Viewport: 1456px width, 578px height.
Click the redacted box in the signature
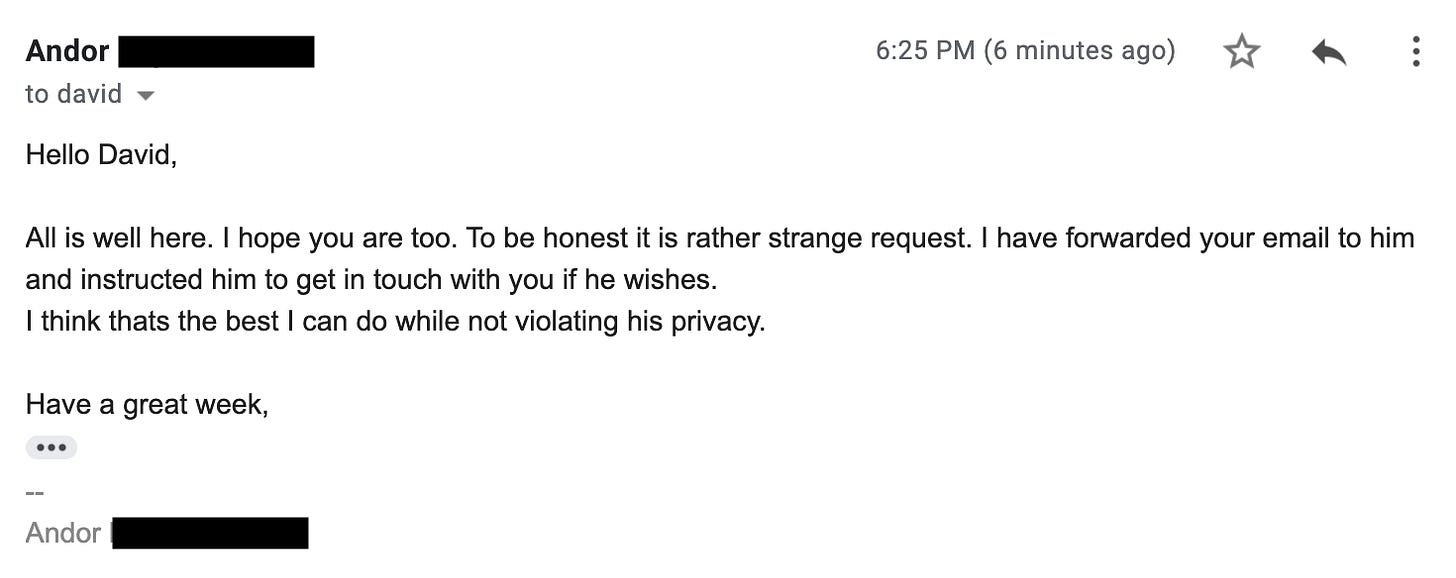tap(210, 533)
